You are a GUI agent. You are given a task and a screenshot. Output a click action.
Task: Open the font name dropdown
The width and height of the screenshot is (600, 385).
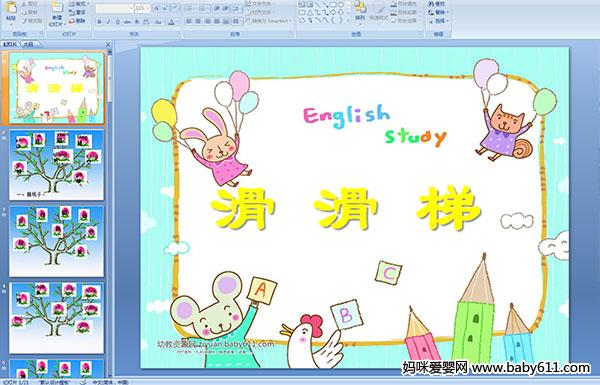pyautogui.click(x=131, y=8)
